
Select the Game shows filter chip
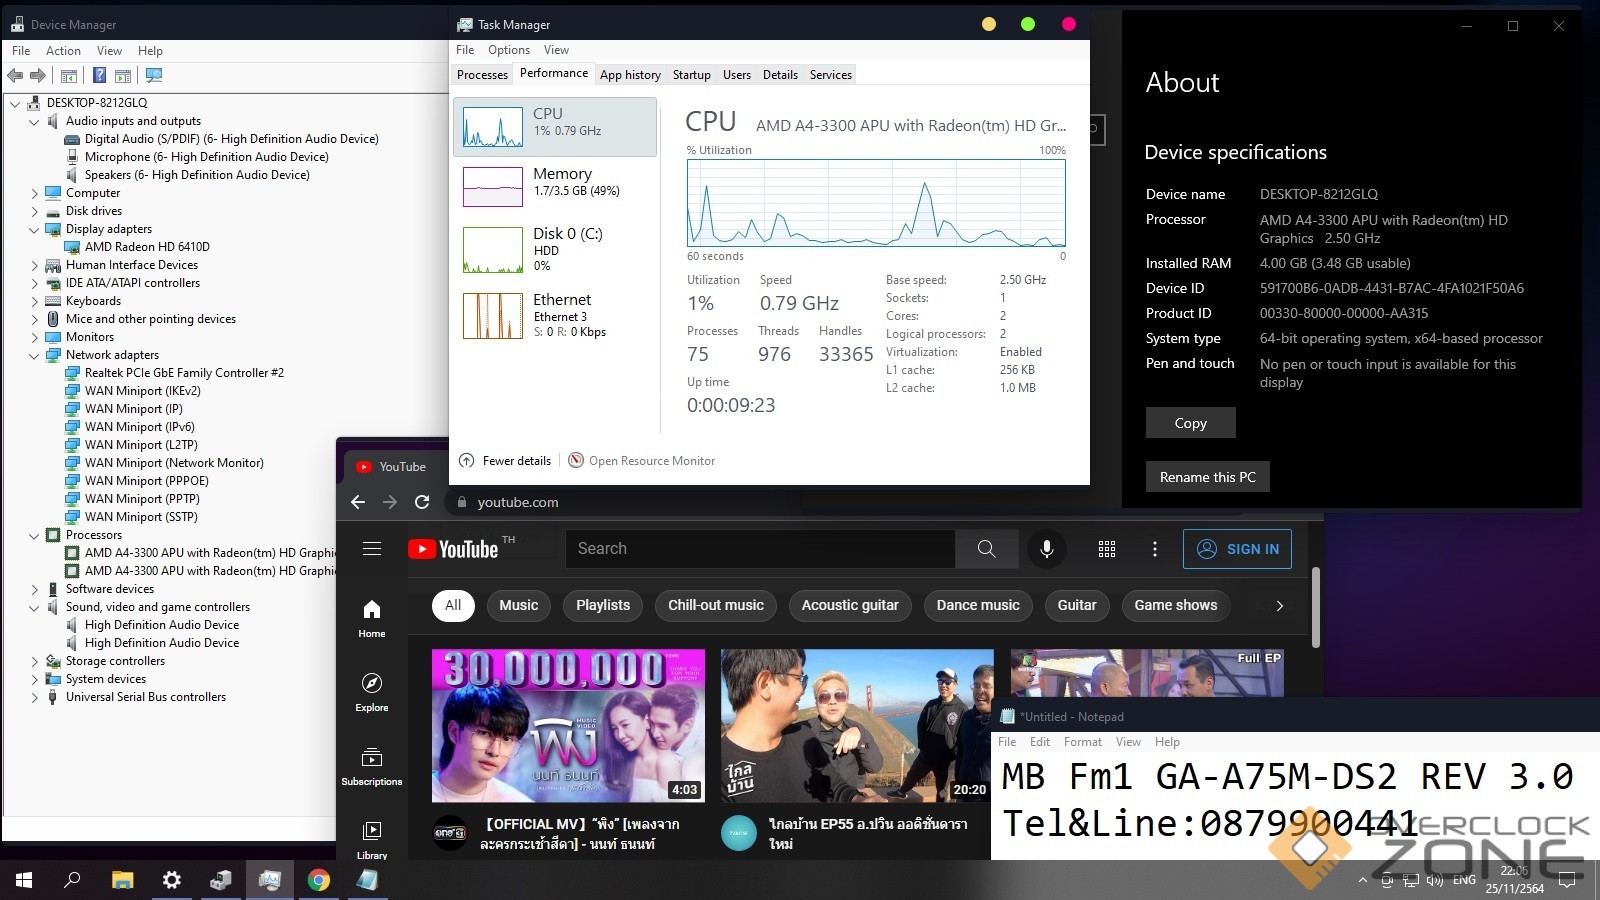click(1175, 605)
